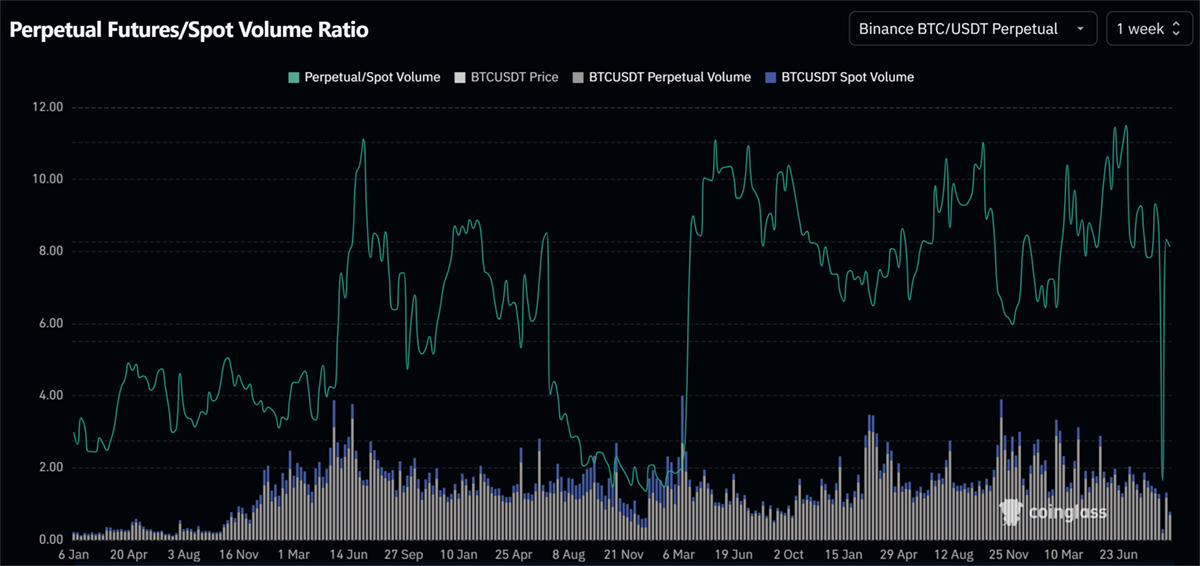Click the 6 Mar x-axis date label
1200x566 pixels.
coord(679,554)
